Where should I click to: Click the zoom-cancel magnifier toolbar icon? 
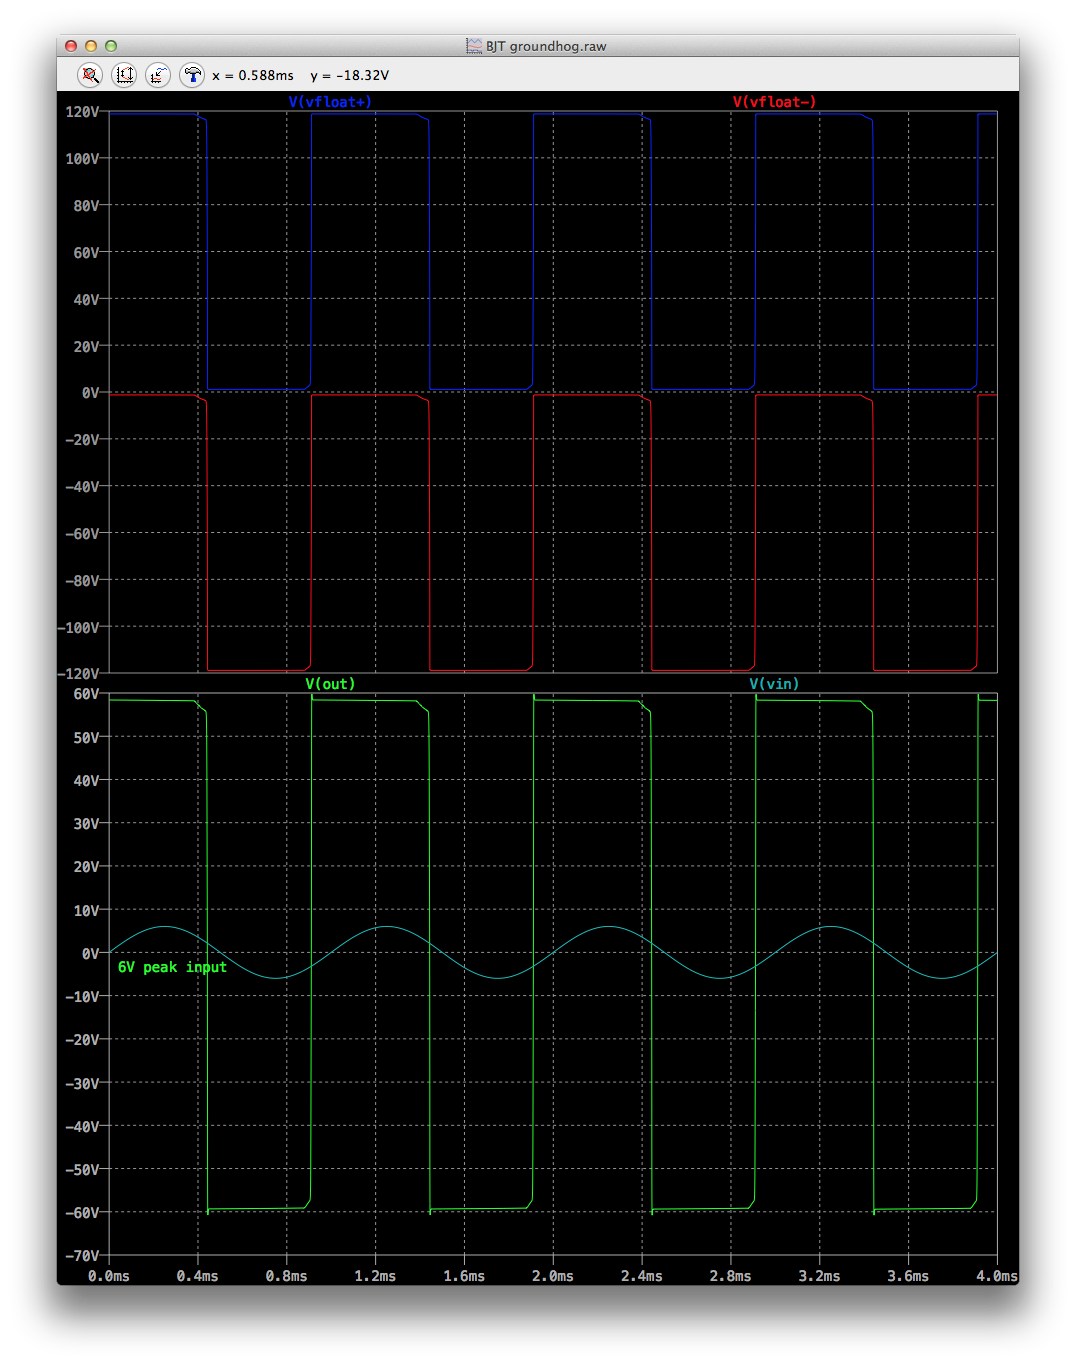[90, 75]
